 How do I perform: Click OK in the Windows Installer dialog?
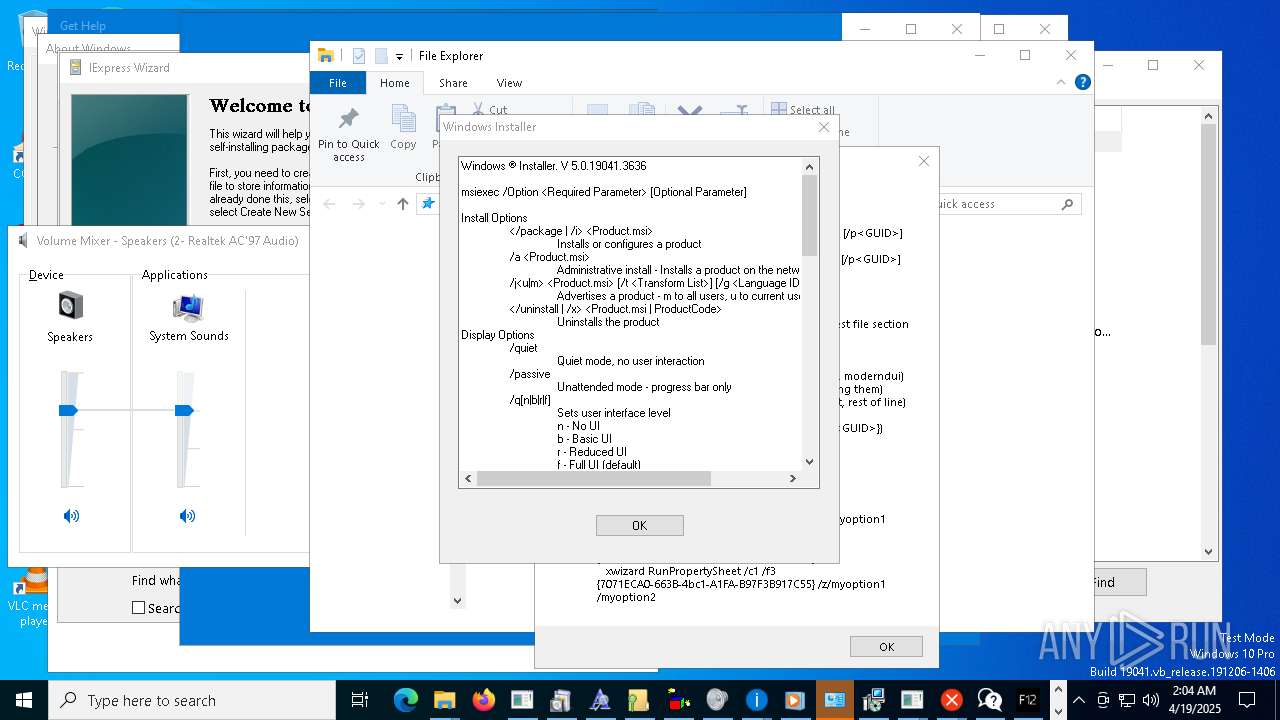pyautogui.click(x=639, y=525)
